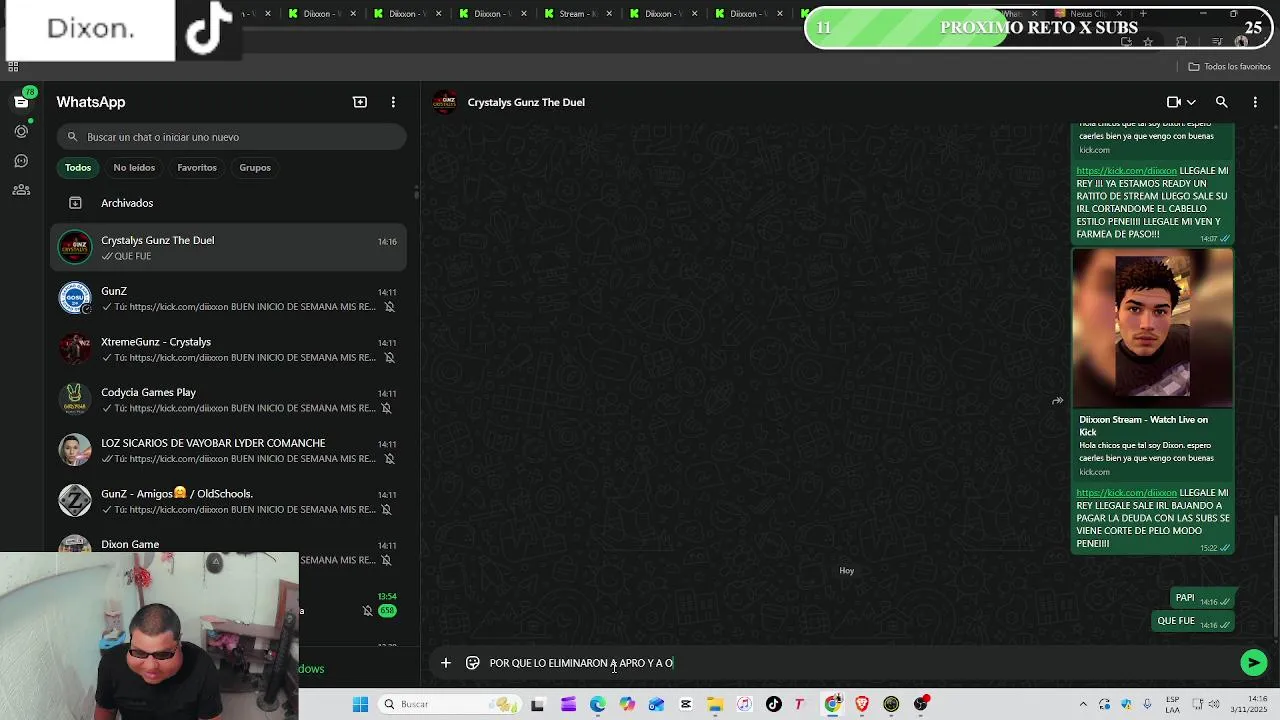Viewport: 1280px width, 720px height.
Task: Open kick.com/diixxon link in 15:22 message
Action: (x=1126, y=493)
